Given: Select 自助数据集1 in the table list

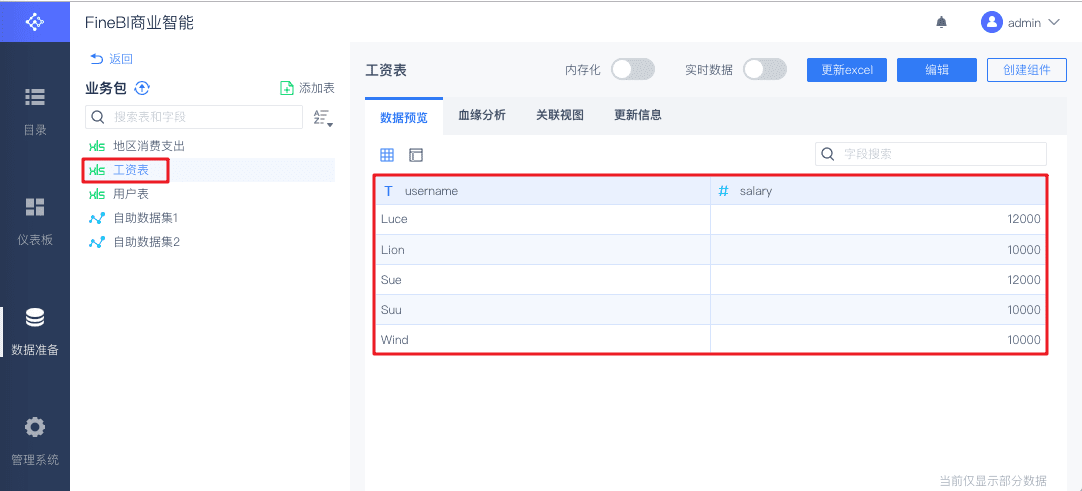Looking at the screenshot, I should tap(145, 218).
